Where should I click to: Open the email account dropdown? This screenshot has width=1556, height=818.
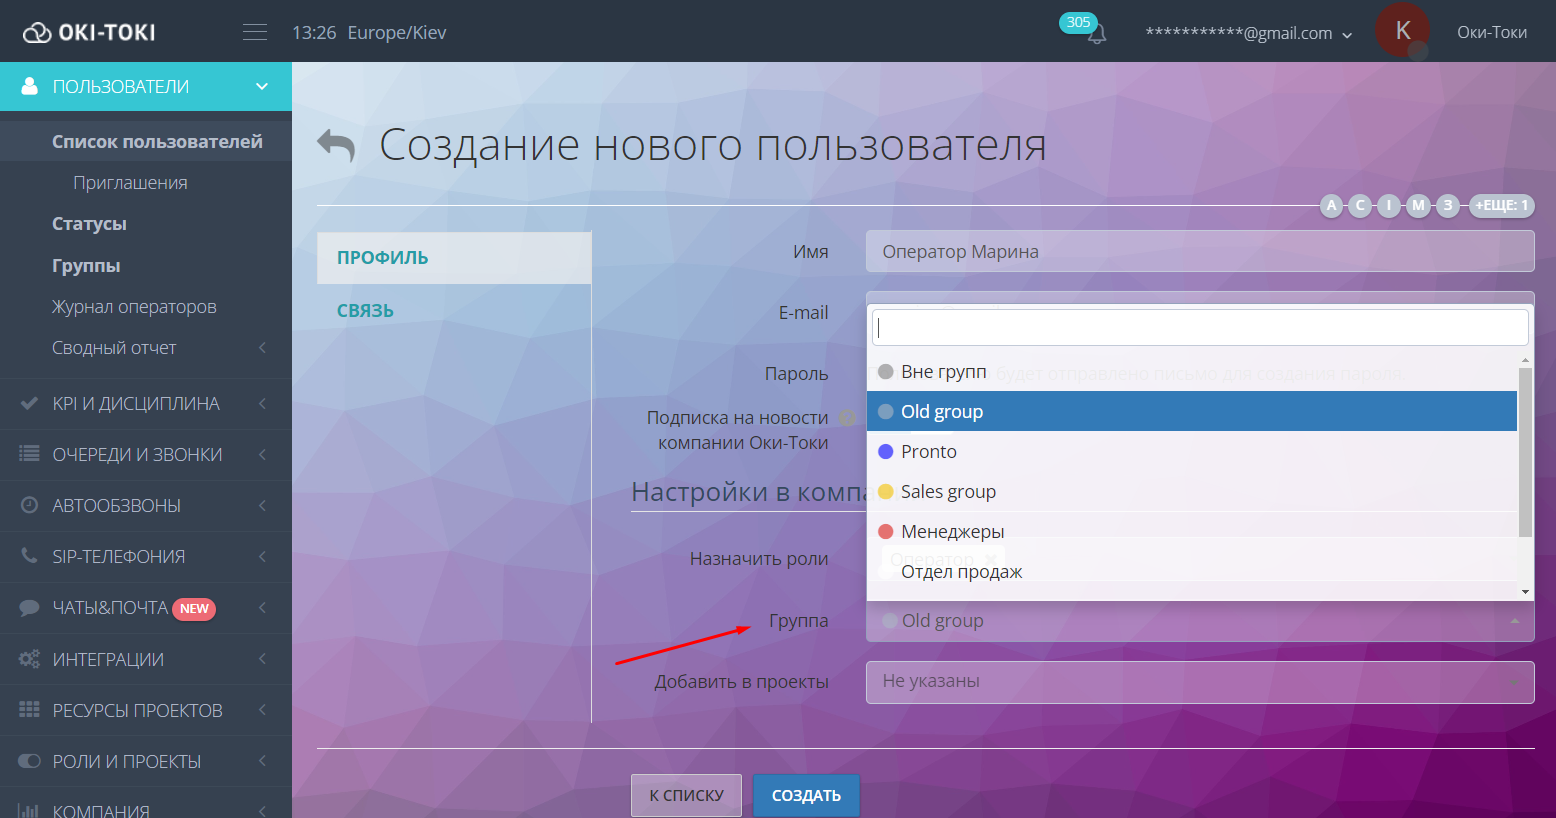1249,33
